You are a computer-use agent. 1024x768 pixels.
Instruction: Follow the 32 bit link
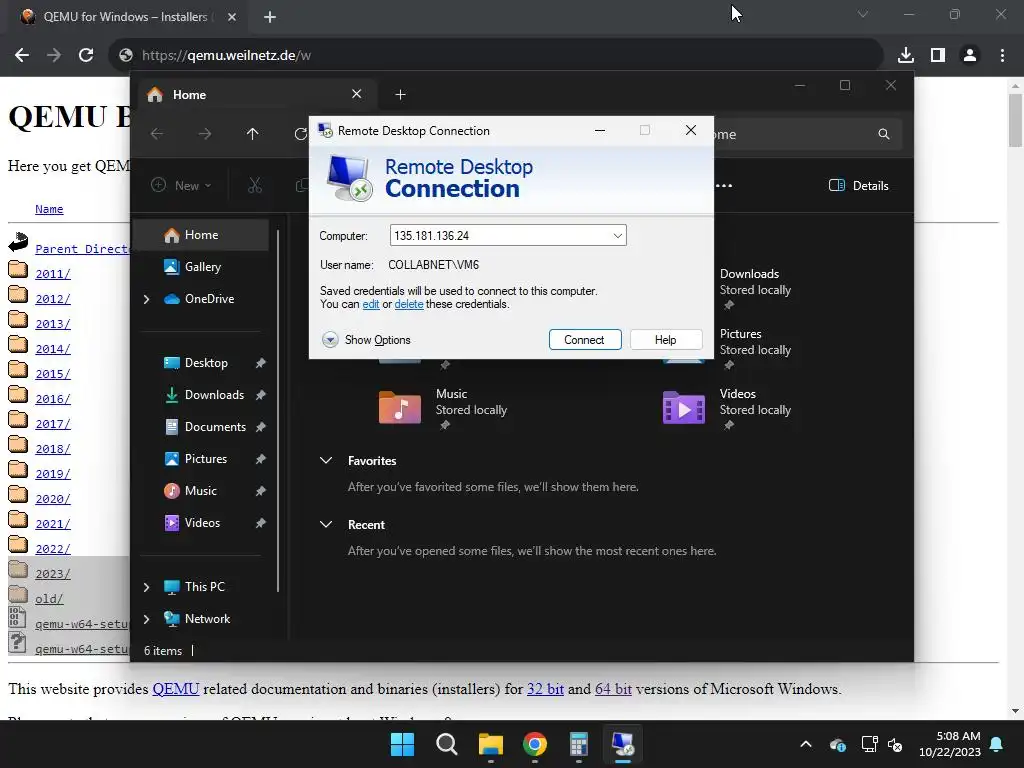[545, 689]
